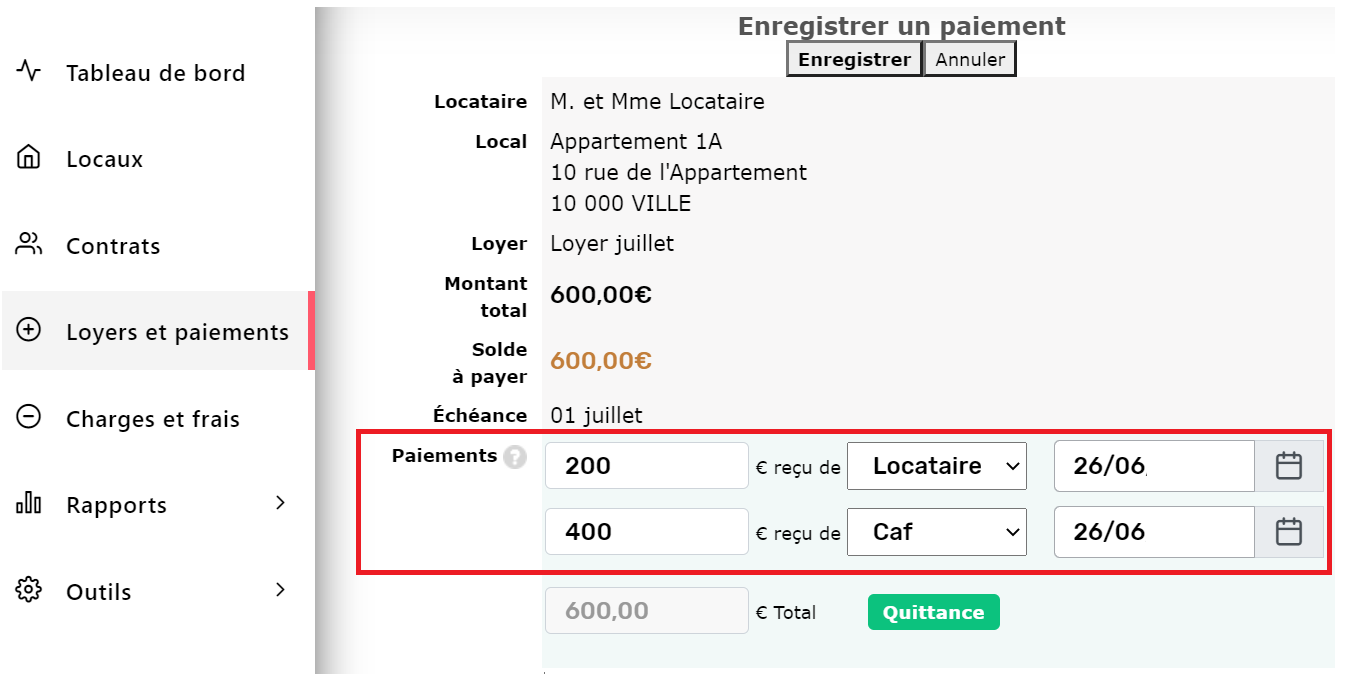
Task: Click the Charges et frais minus-circle icon
Action: click(29, 418)
